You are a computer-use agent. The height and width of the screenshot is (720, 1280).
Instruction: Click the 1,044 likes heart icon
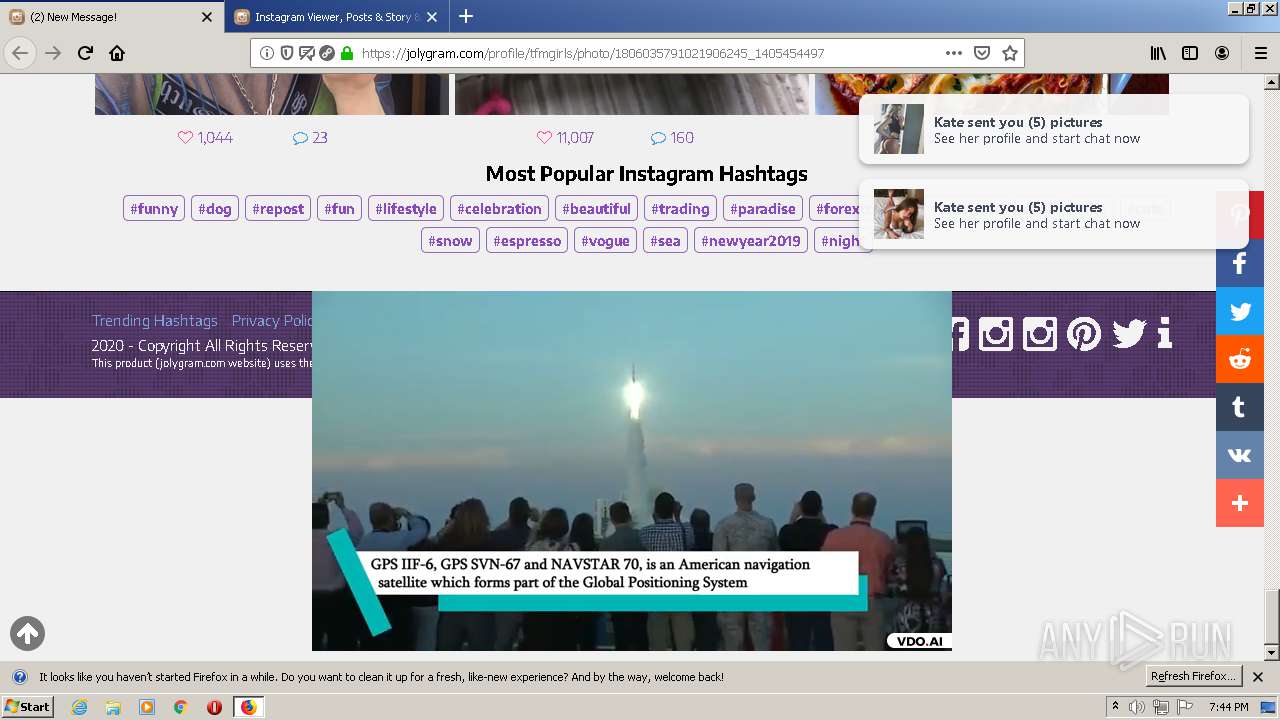(185, 138)
